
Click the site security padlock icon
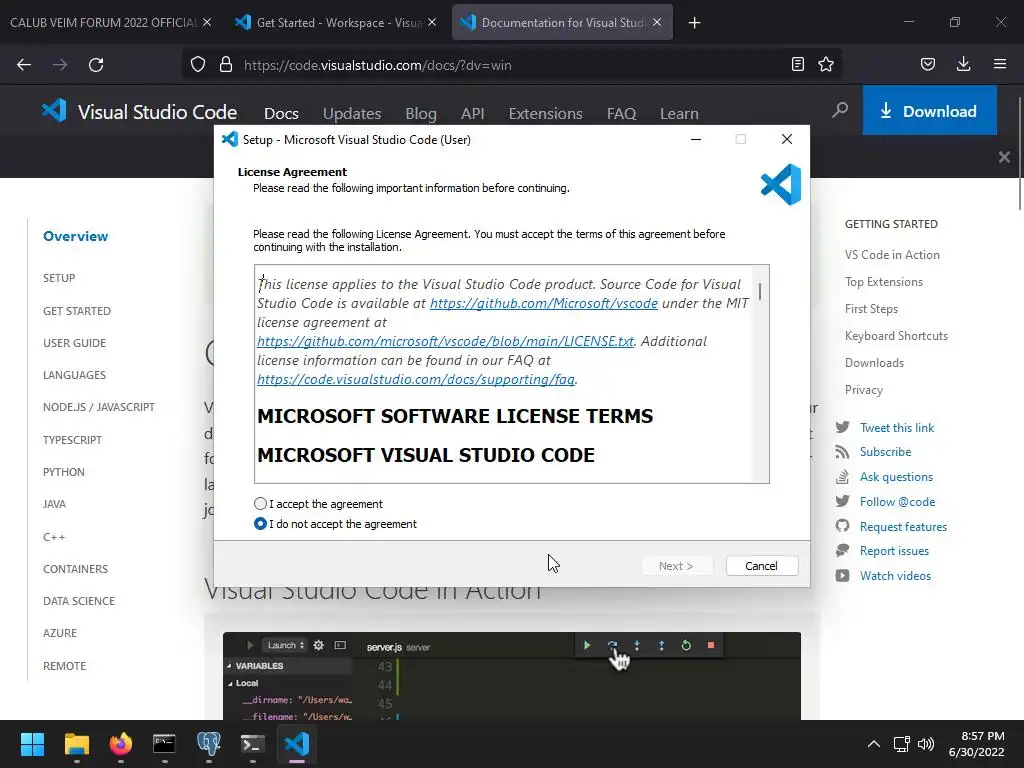(x=226, y=65)
